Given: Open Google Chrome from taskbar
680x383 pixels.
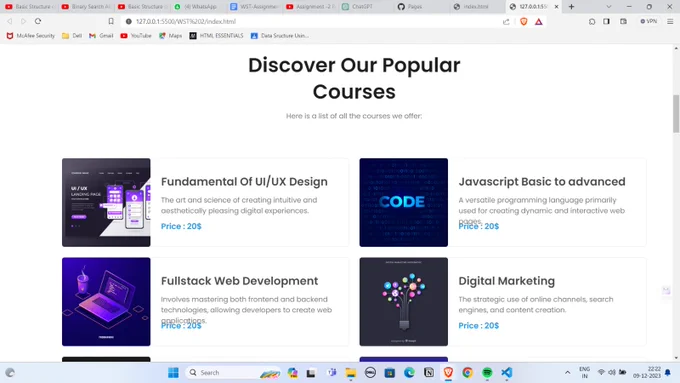Looking at the screenshot, I should pyautogui.click(x=468, y=373).
